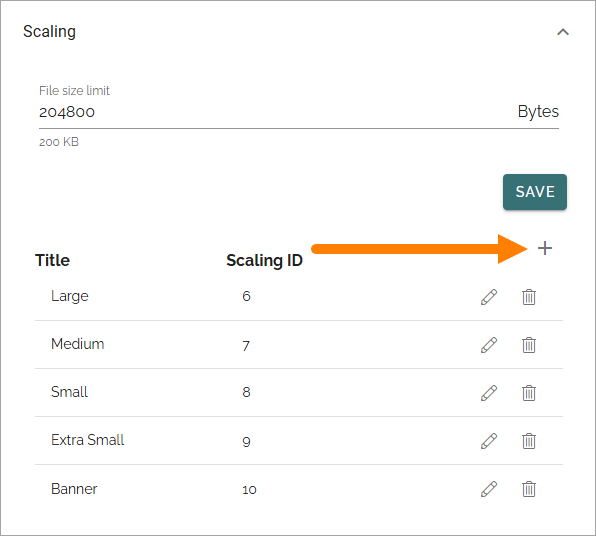Select the Banner row title
Image resolution: width=596 pixels, height=536 pixels.
pos(74,489)
